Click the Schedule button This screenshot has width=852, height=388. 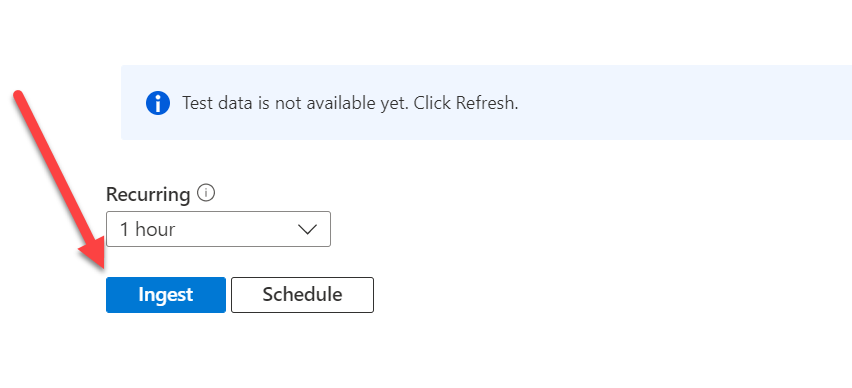point(302,295)
